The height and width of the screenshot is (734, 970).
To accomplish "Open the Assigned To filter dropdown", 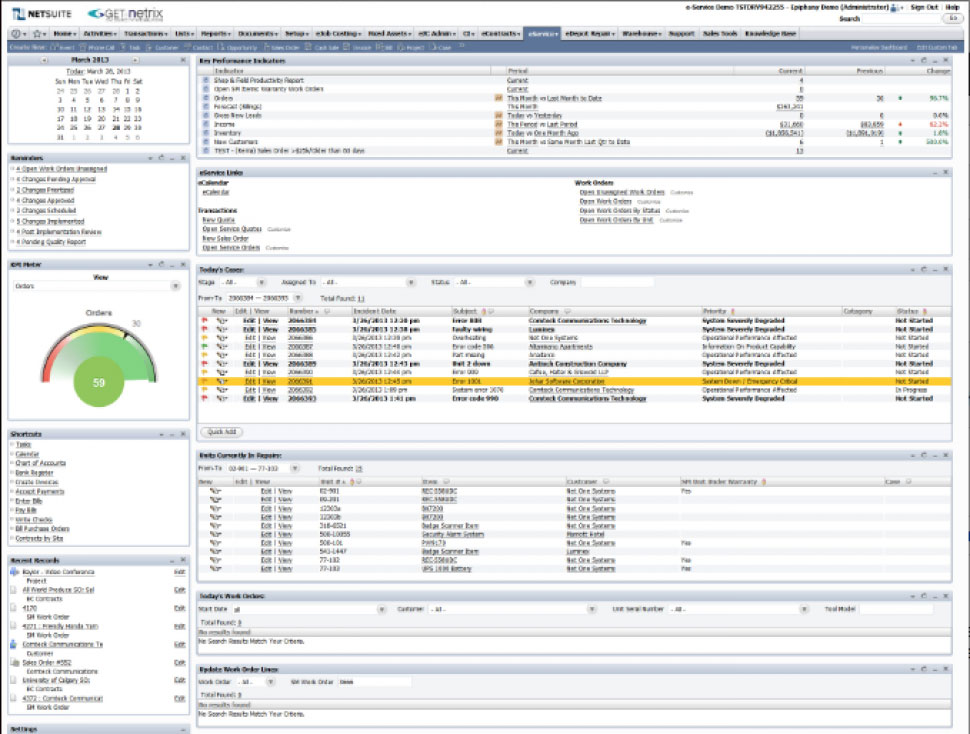I will point(411,283).
